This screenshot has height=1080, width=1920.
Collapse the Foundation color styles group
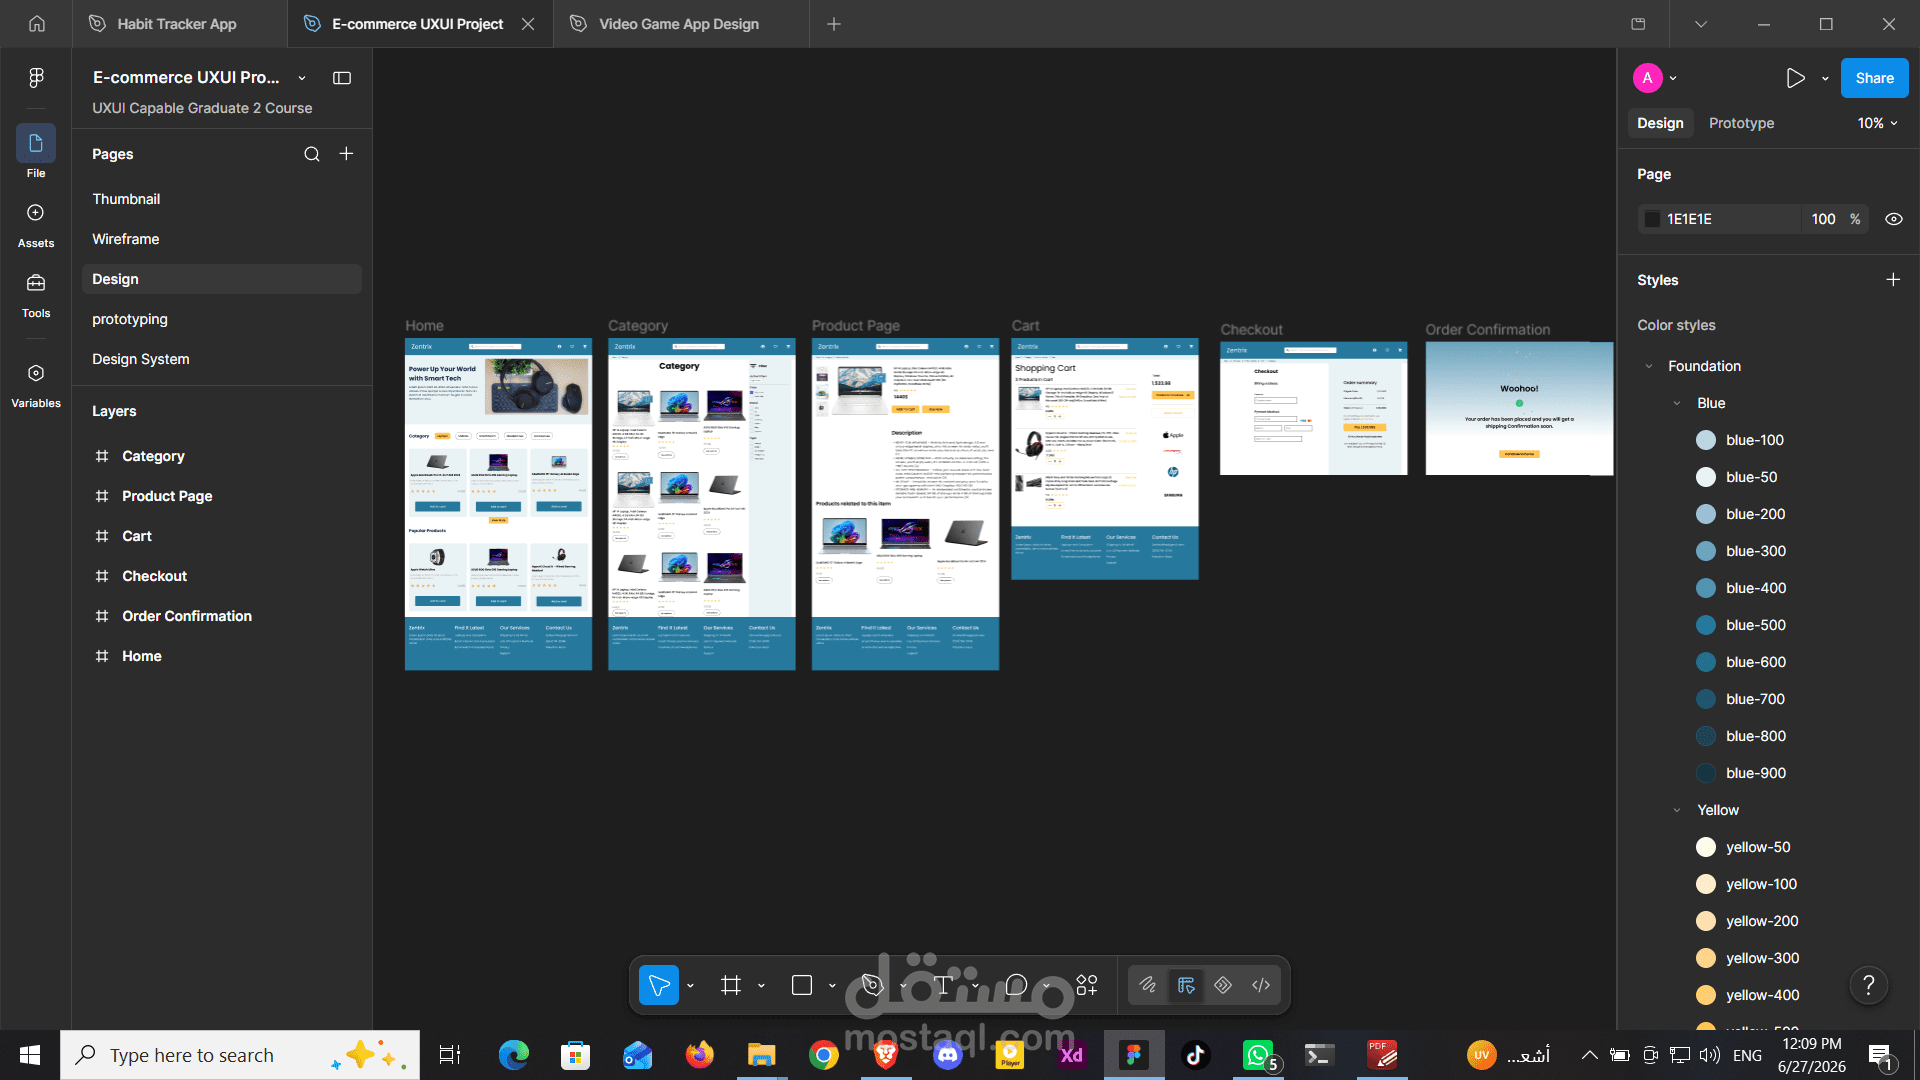[1649, 366]
